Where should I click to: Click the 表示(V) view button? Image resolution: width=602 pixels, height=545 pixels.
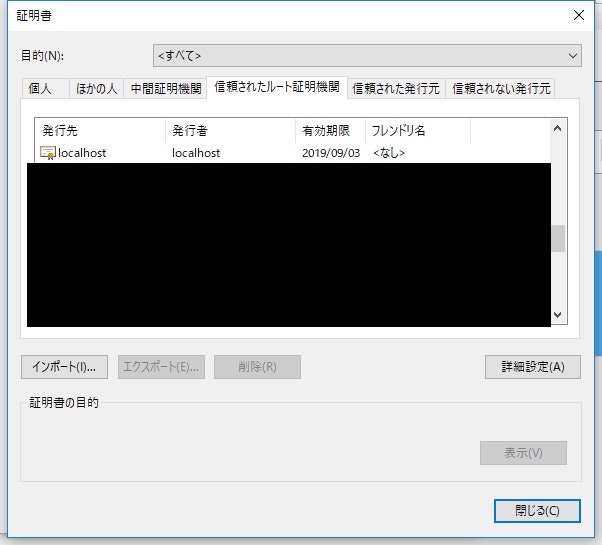pyautogui.click(x=523, y=453)
